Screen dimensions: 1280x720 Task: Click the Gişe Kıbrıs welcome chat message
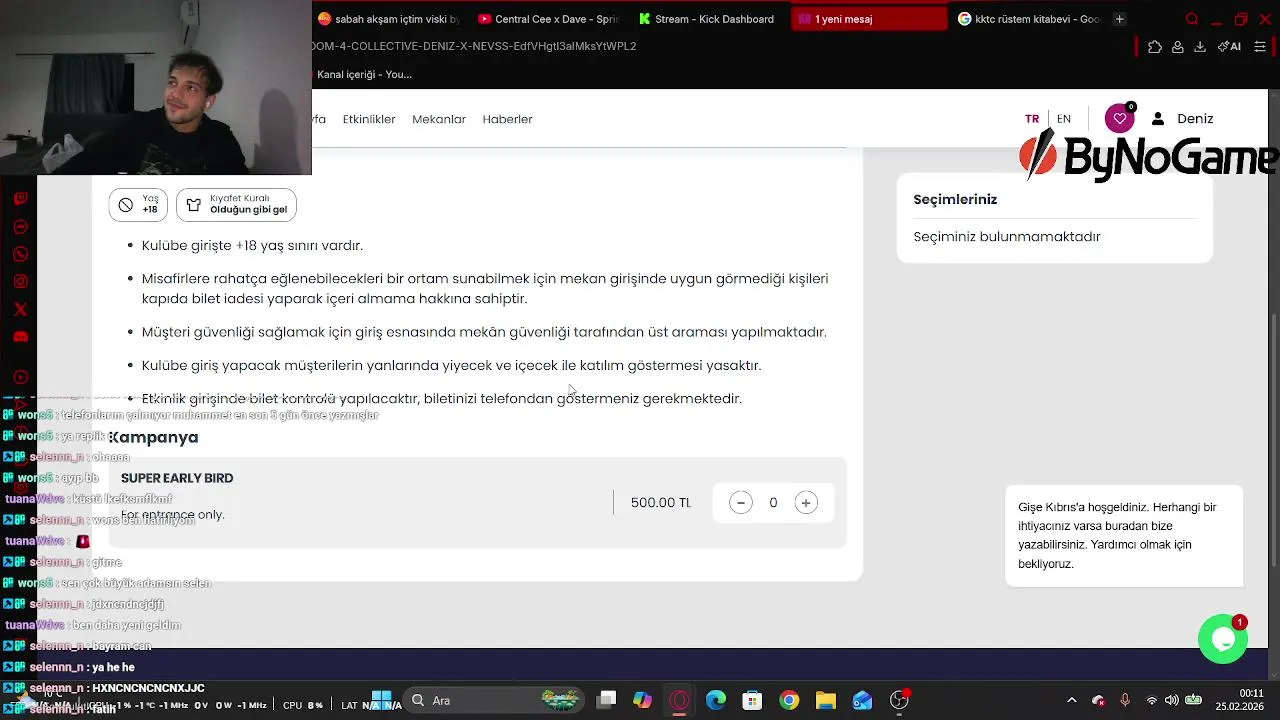pos(1124,535)
